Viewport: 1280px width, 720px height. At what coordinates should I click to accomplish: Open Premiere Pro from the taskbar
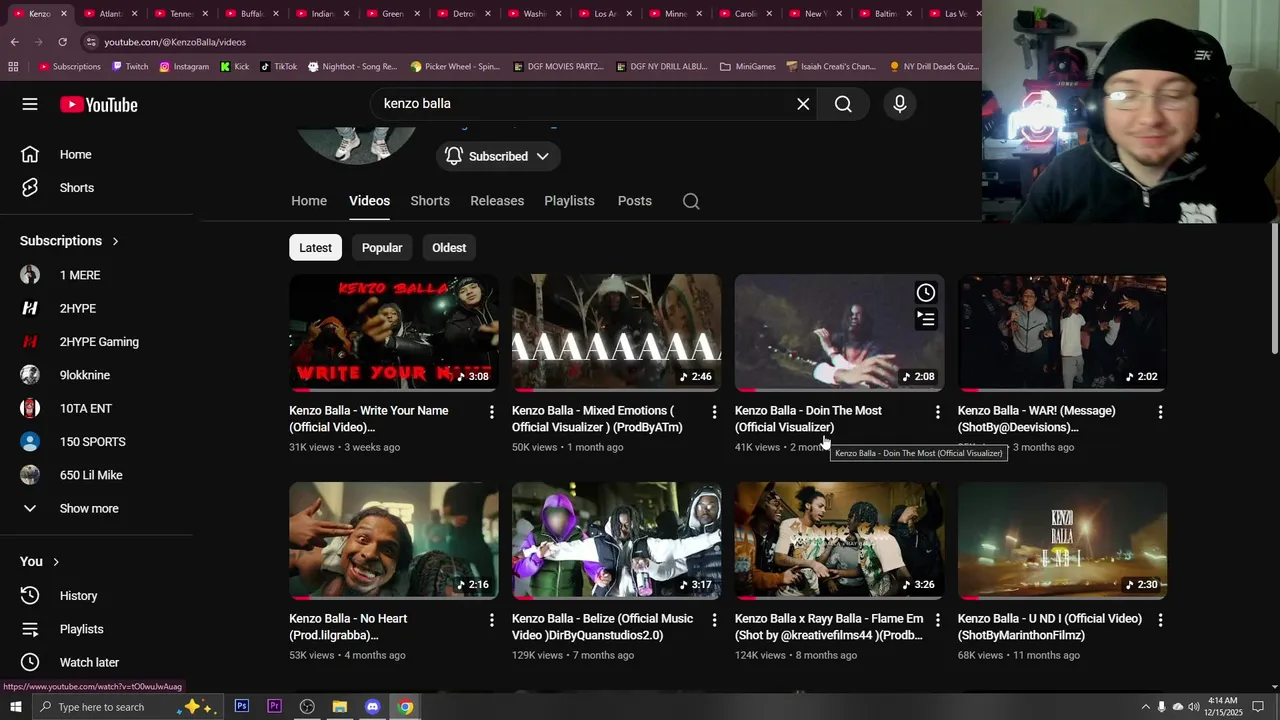[x=274, y=707]
